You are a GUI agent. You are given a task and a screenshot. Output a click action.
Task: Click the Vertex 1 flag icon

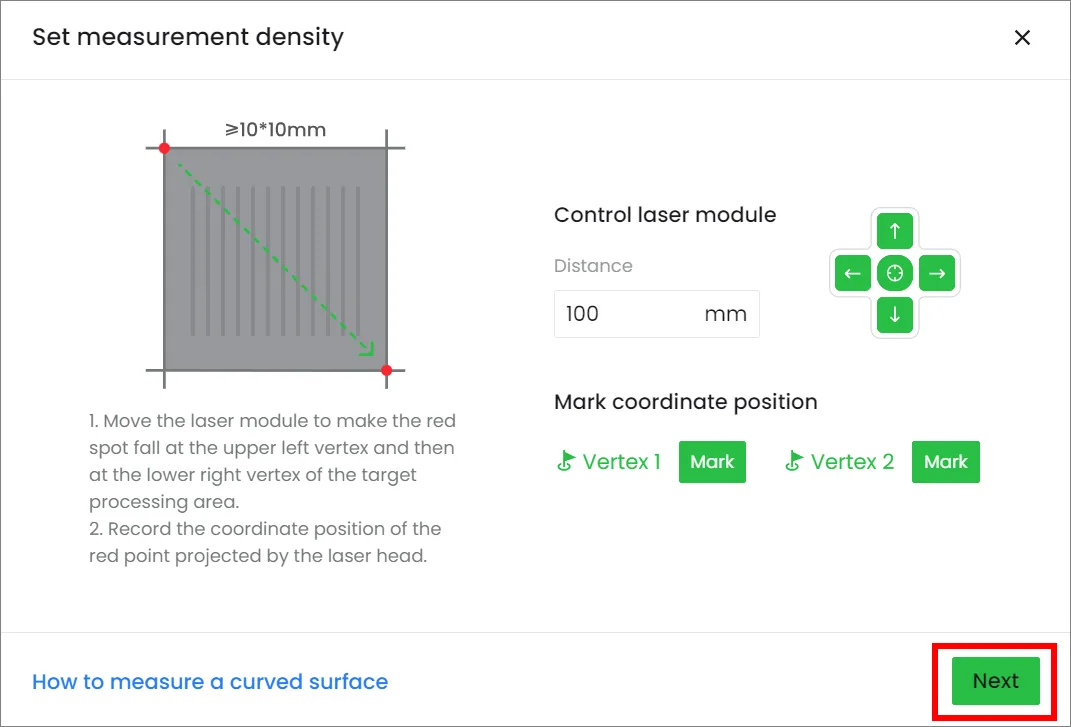565,461
